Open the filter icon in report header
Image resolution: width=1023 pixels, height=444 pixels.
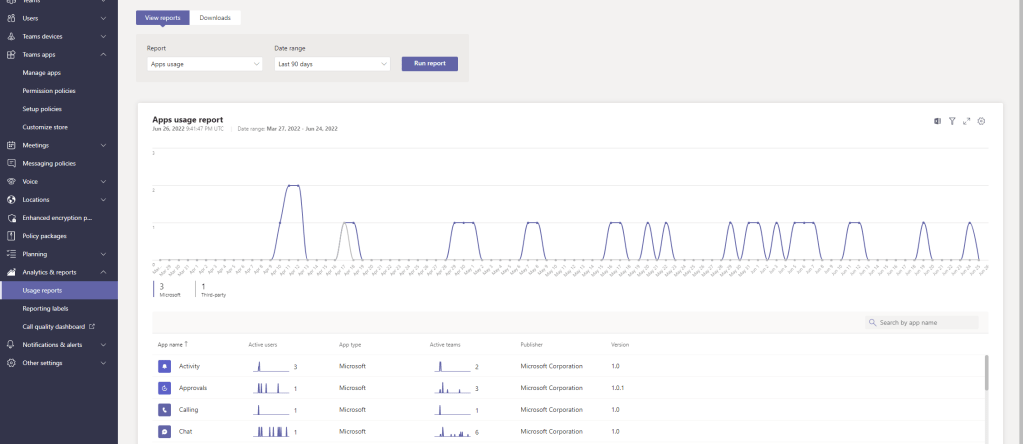[952, 121]
